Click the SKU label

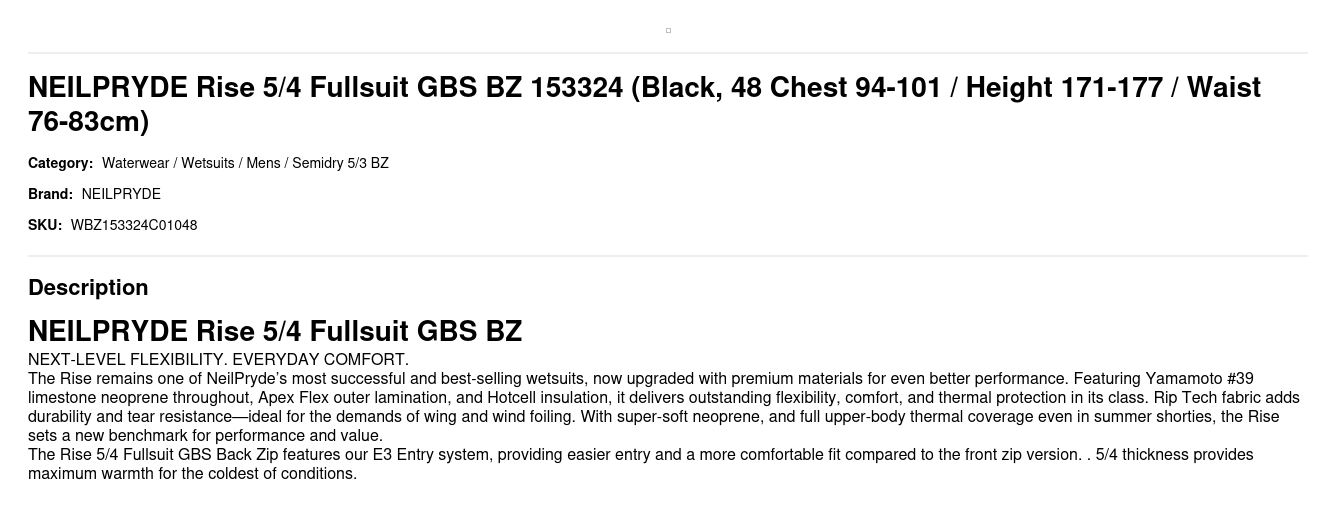[x=45, y=225]
